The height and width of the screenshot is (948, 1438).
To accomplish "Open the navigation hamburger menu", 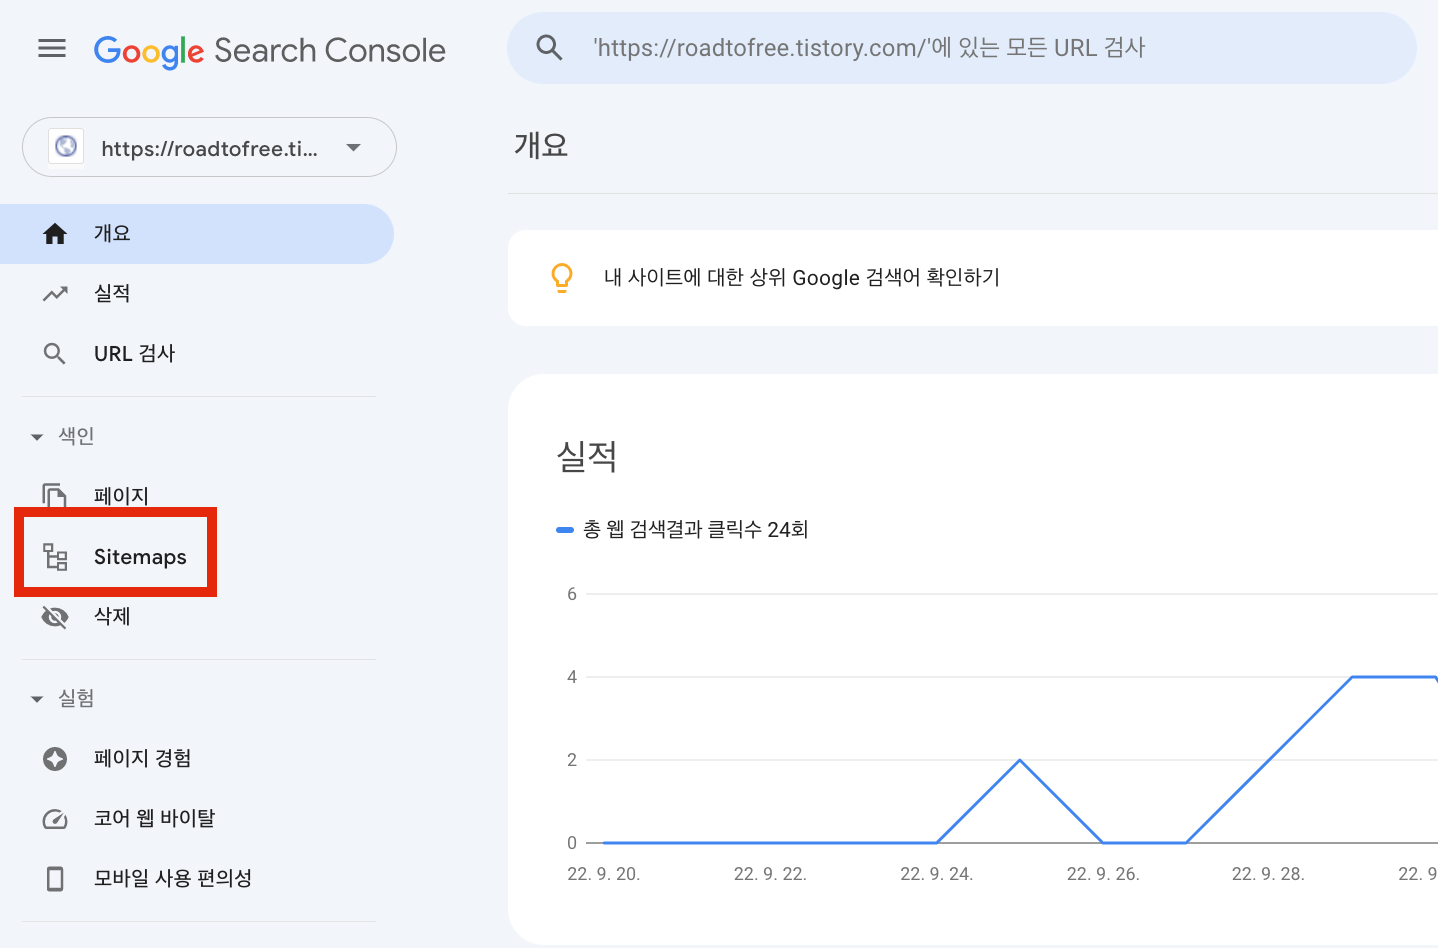I will [51, 47].
